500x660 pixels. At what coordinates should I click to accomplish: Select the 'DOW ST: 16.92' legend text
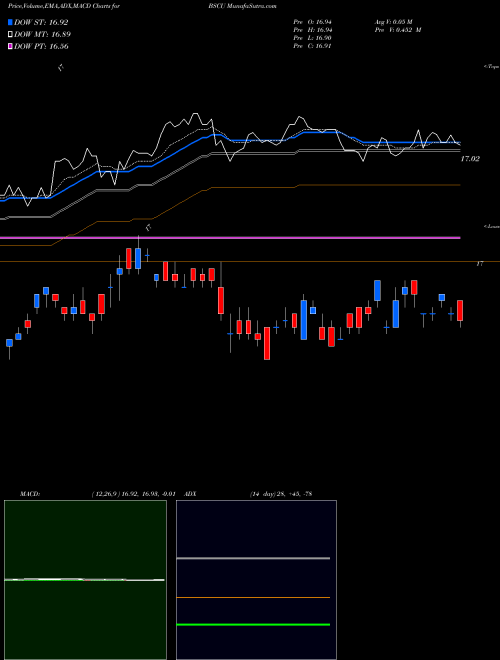tap(41, 22)
